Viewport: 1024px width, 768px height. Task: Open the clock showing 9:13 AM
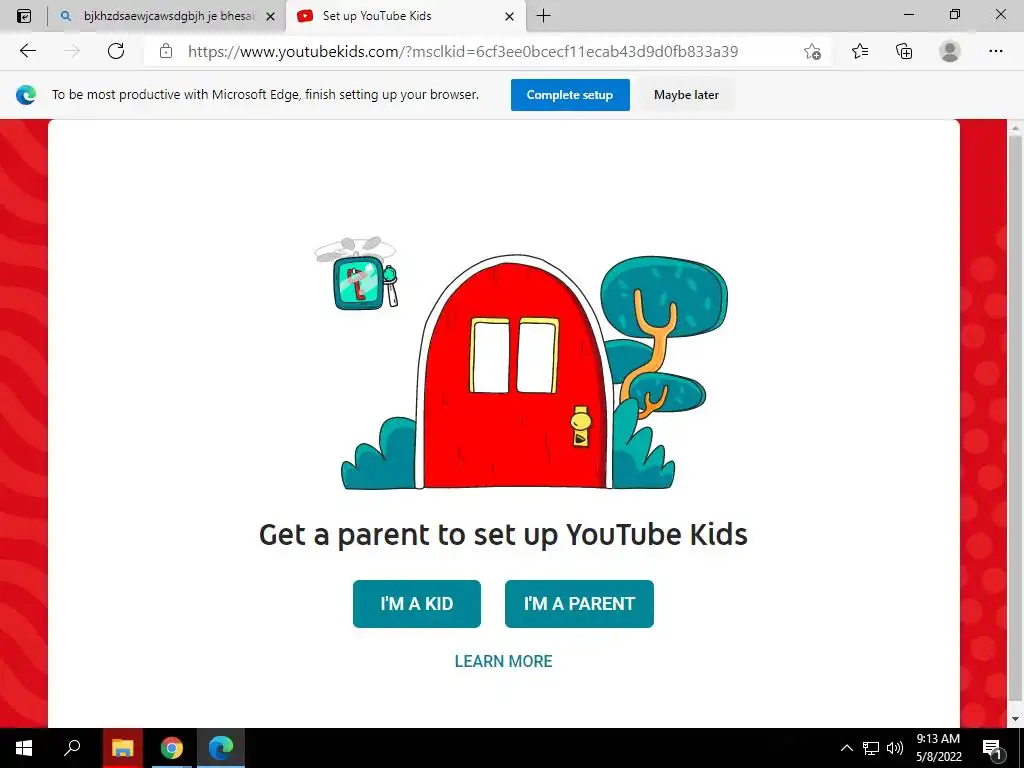tap(938, 748)
